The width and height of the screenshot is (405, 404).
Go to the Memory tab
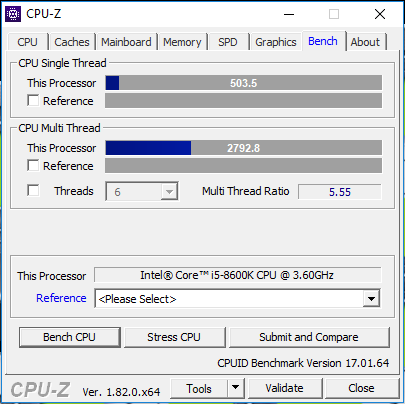pyautogui.click(x=182, y=42)
